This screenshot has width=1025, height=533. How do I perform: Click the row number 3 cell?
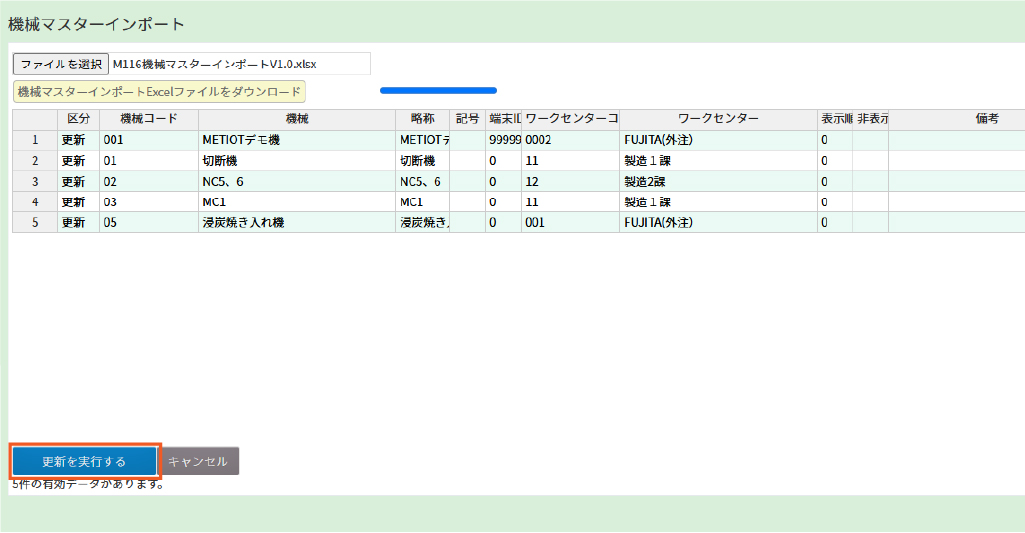pyautogui.click(x=35, y=182)
